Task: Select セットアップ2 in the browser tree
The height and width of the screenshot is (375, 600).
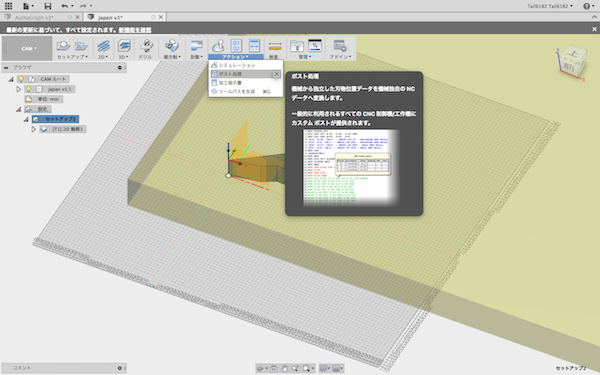Action: click(56, 119)
